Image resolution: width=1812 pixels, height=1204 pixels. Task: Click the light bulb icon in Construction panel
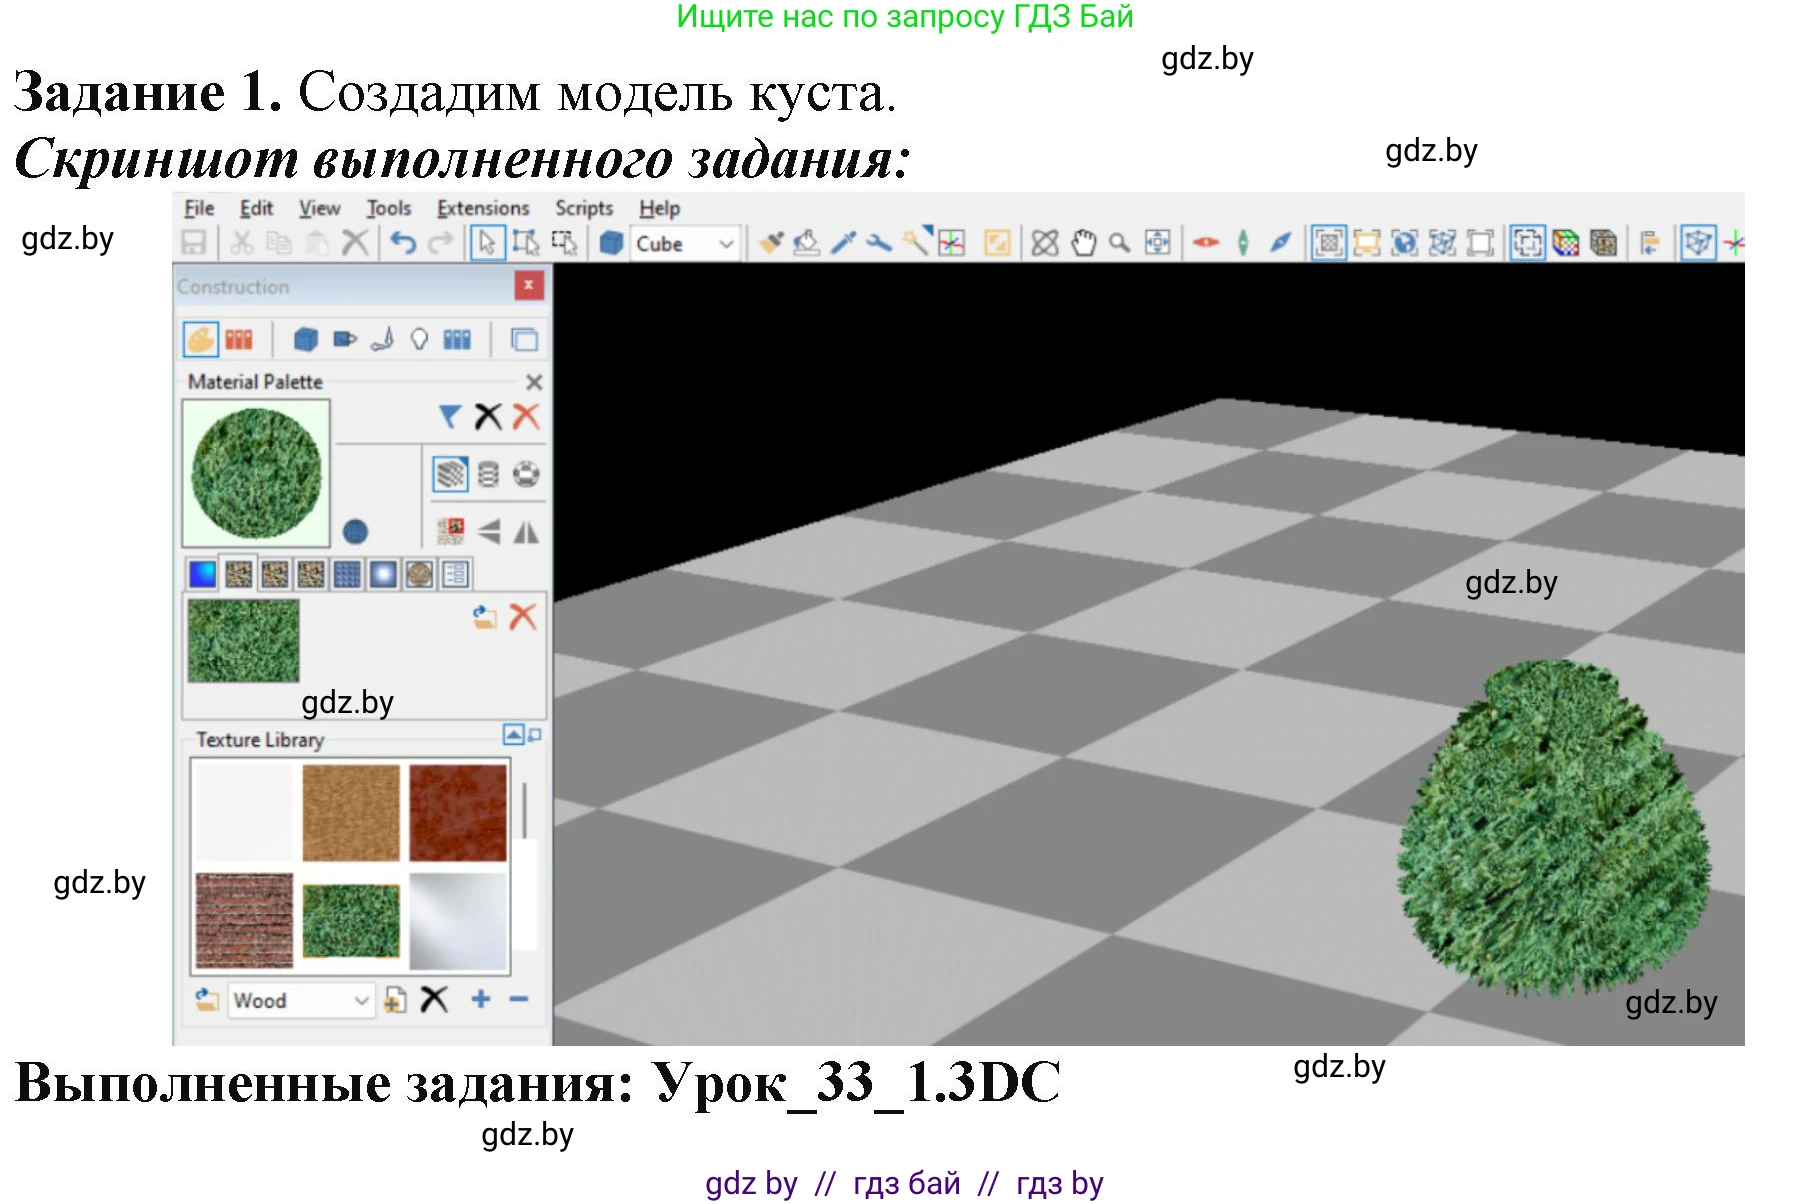point(419,340)
